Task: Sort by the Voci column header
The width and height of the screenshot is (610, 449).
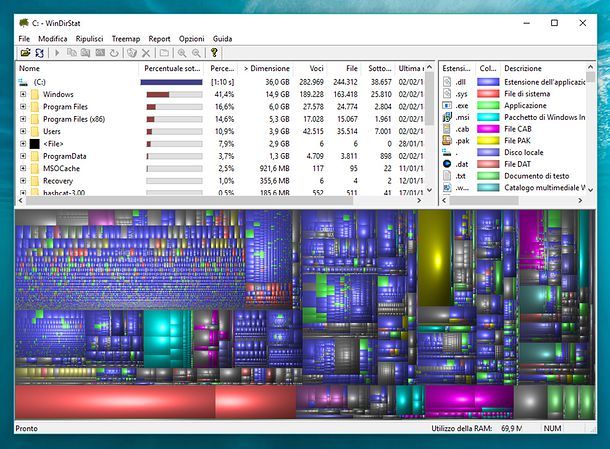Action: (310, 68)
